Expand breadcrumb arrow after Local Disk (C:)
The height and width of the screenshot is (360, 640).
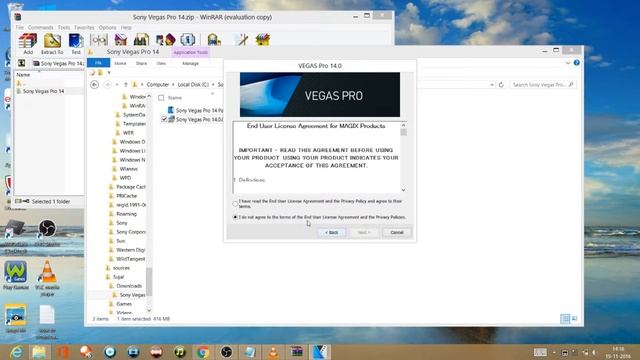pyautogui.click(x=213, y=84)
